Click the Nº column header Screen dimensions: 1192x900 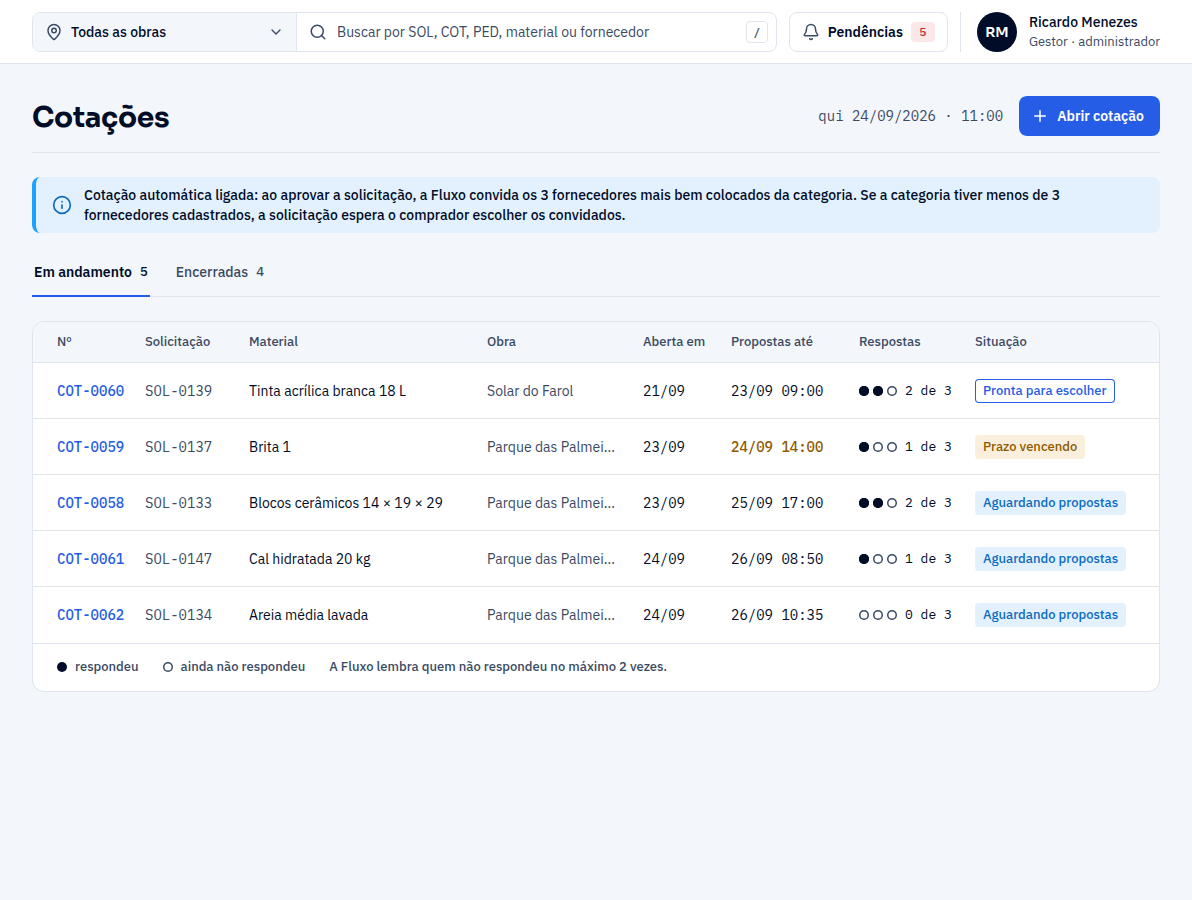coord(65,342)
